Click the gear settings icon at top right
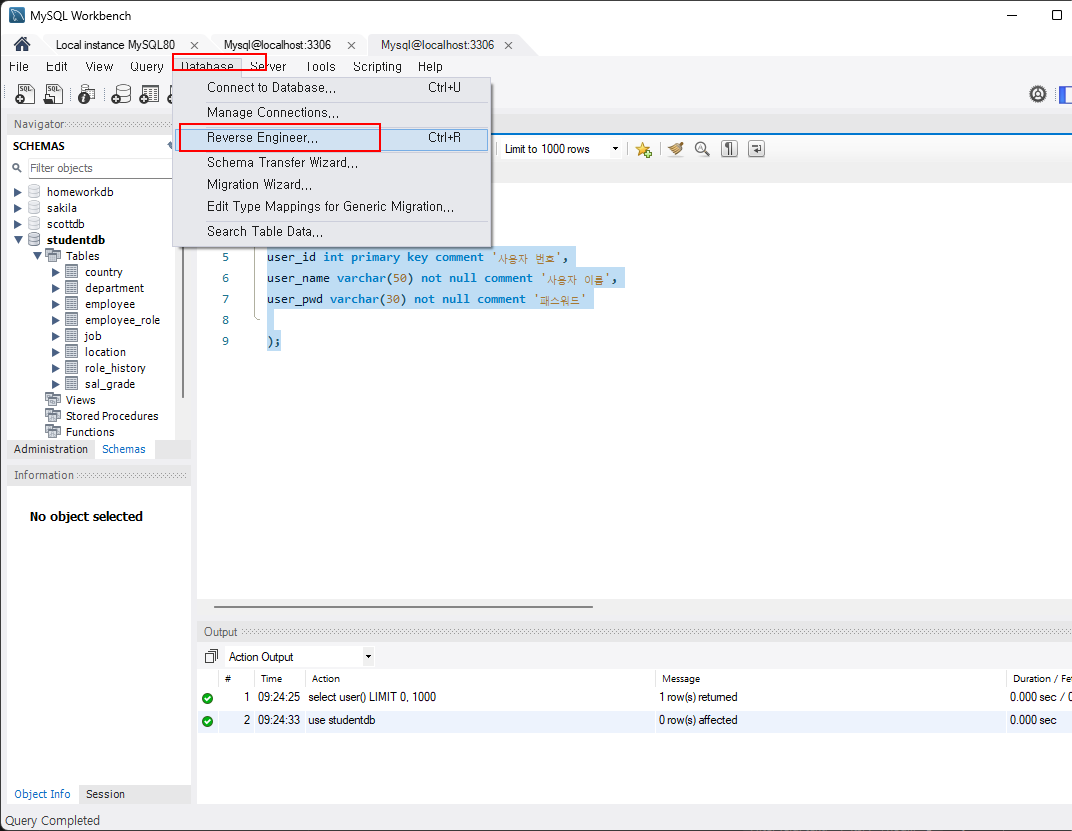 click(x=1038, y=94)
